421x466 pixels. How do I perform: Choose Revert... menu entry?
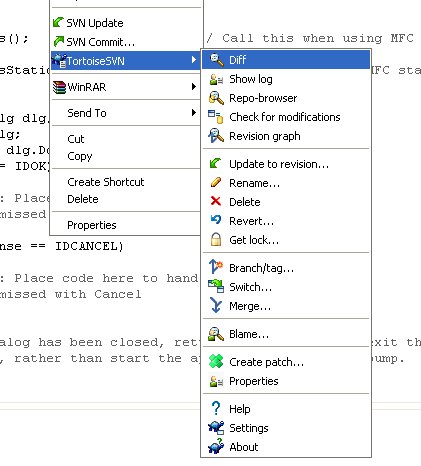tap(286, 221)
